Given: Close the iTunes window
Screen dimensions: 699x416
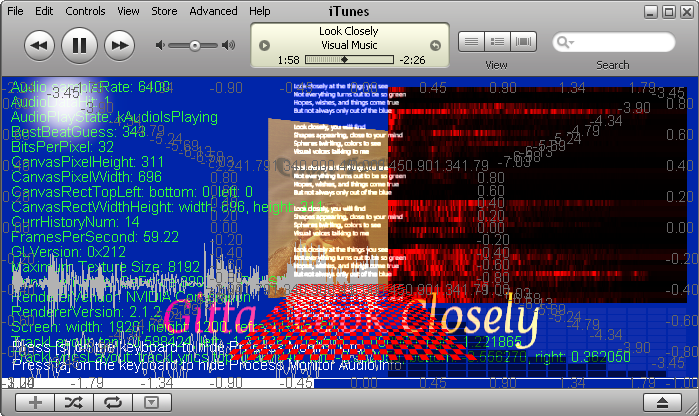Looking at the screenshot, I should pyautogui.click(x=687, y=12).
